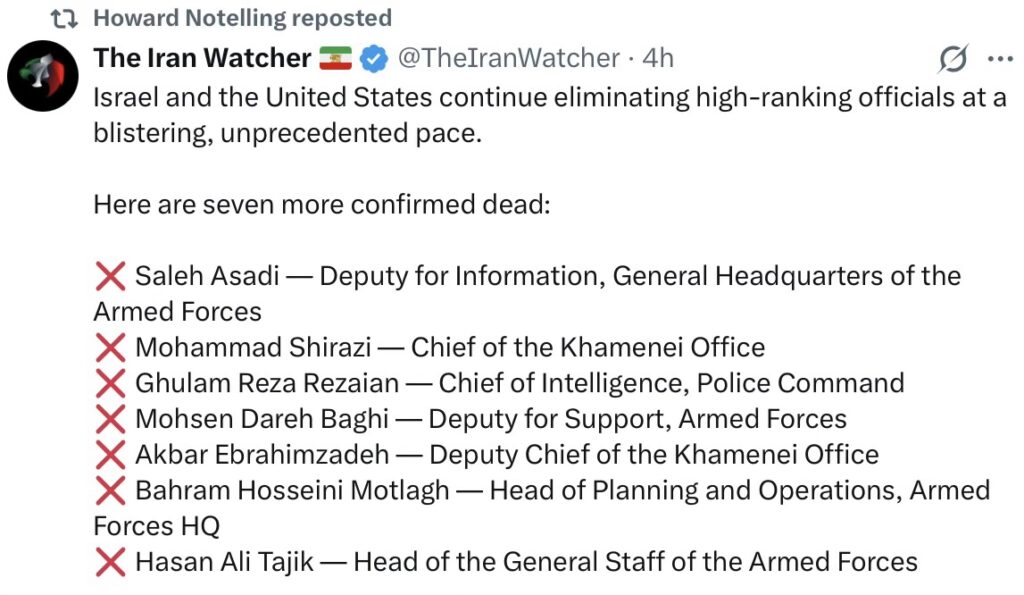Click the blue verified checkmark badge
The height and width of the screenshot is (595, 1024).
tap(374, 59)
